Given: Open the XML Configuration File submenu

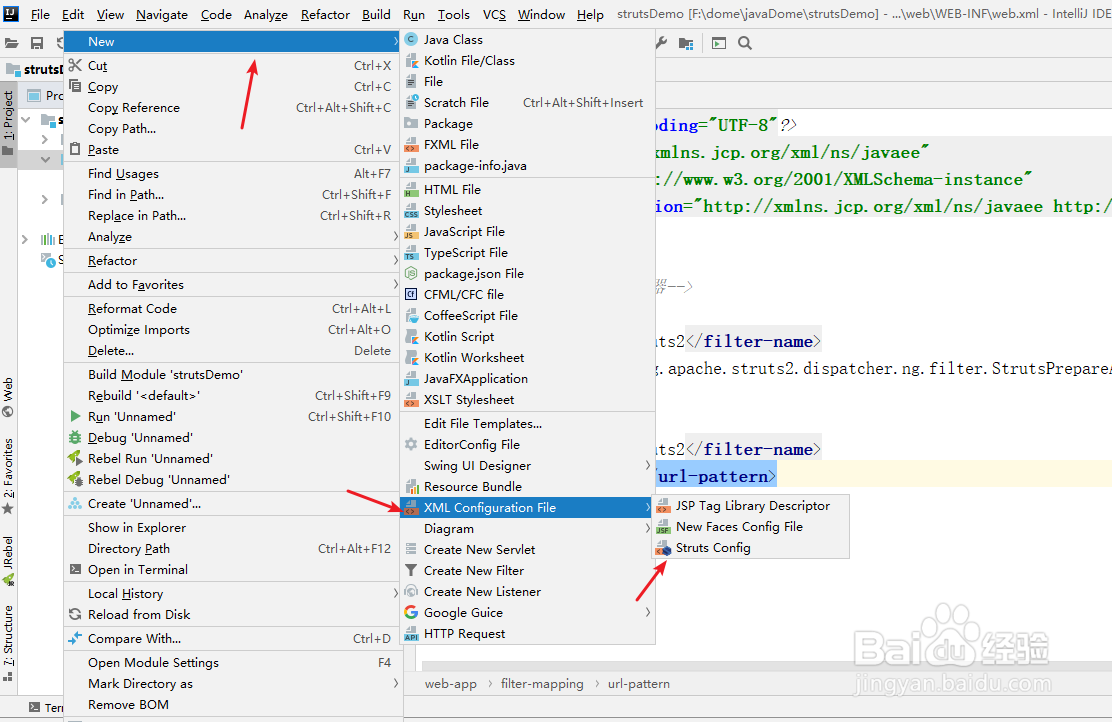Looking at the screenshot, I should tap(528, 508).
